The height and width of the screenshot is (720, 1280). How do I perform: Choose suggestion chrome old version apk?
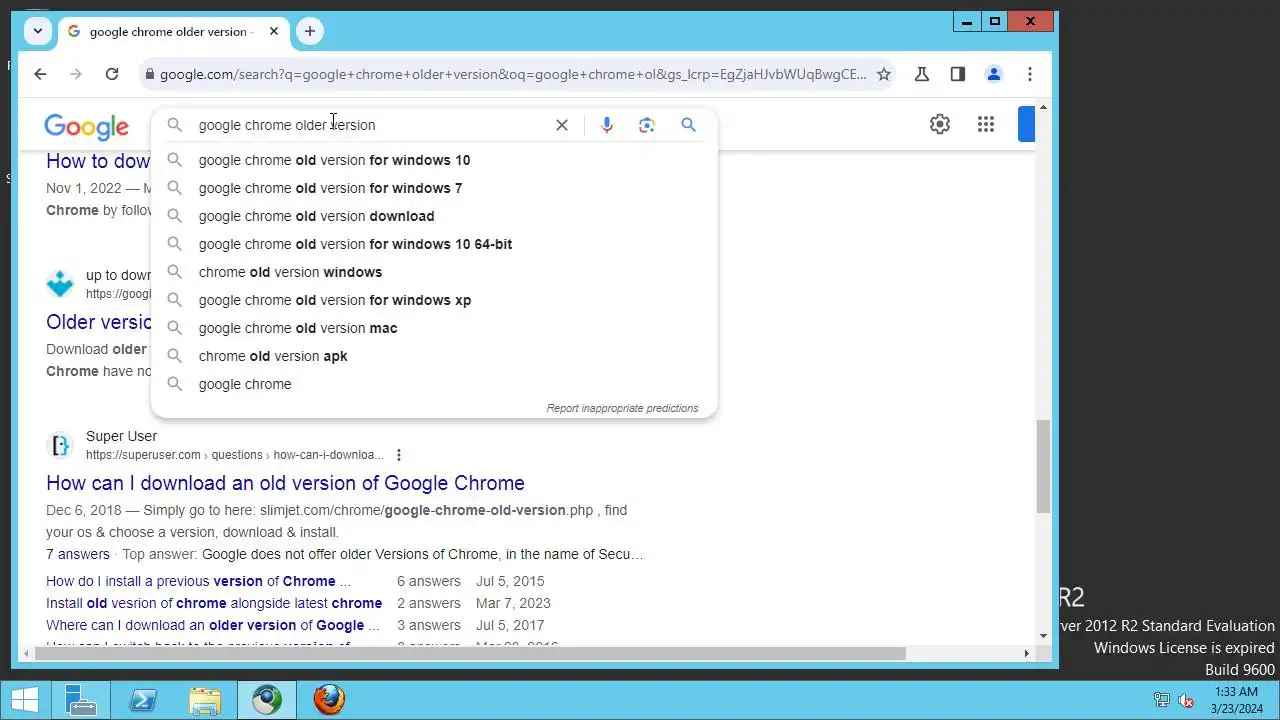pos(434,356)
